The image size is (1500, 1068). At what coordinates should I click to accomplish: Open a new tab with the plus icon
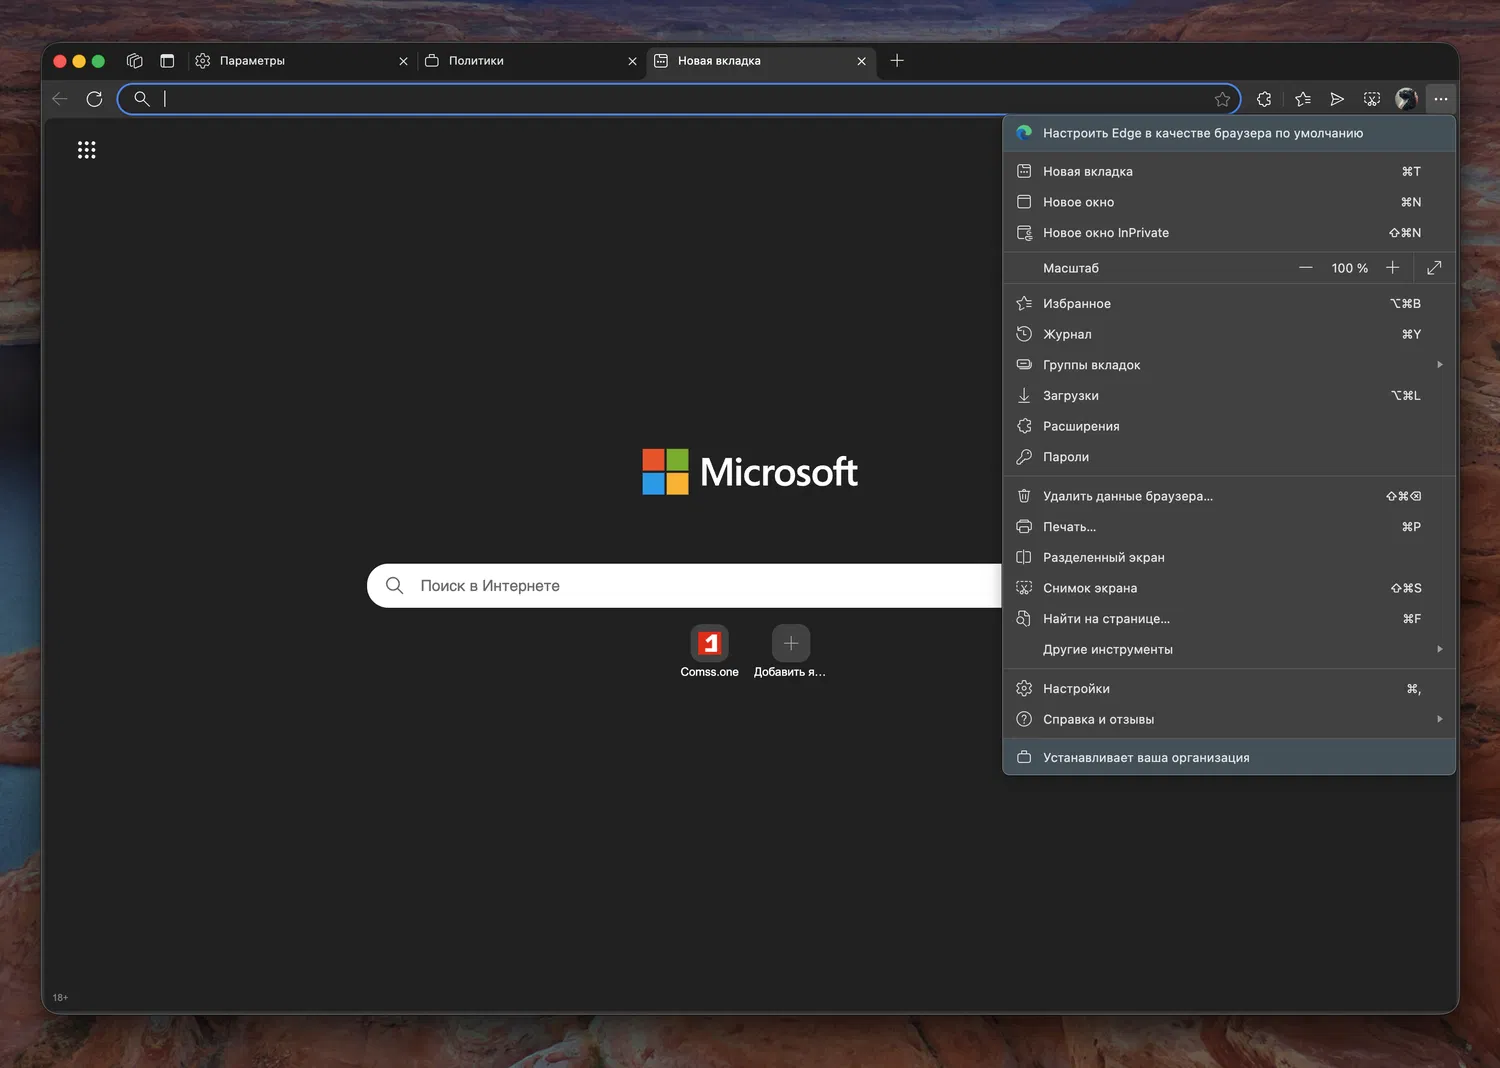point(897,61)
